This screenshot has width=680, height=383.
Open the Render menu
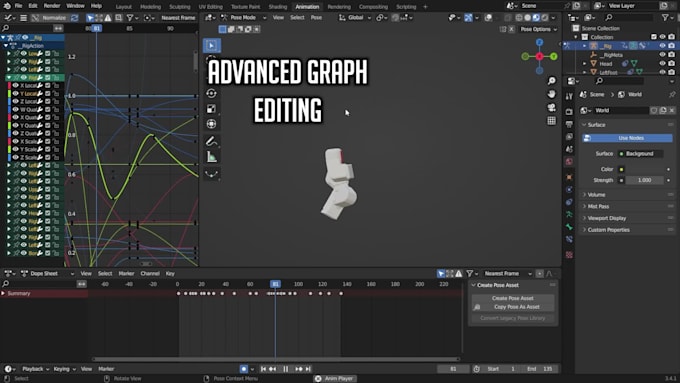click(x=52, y=6)
